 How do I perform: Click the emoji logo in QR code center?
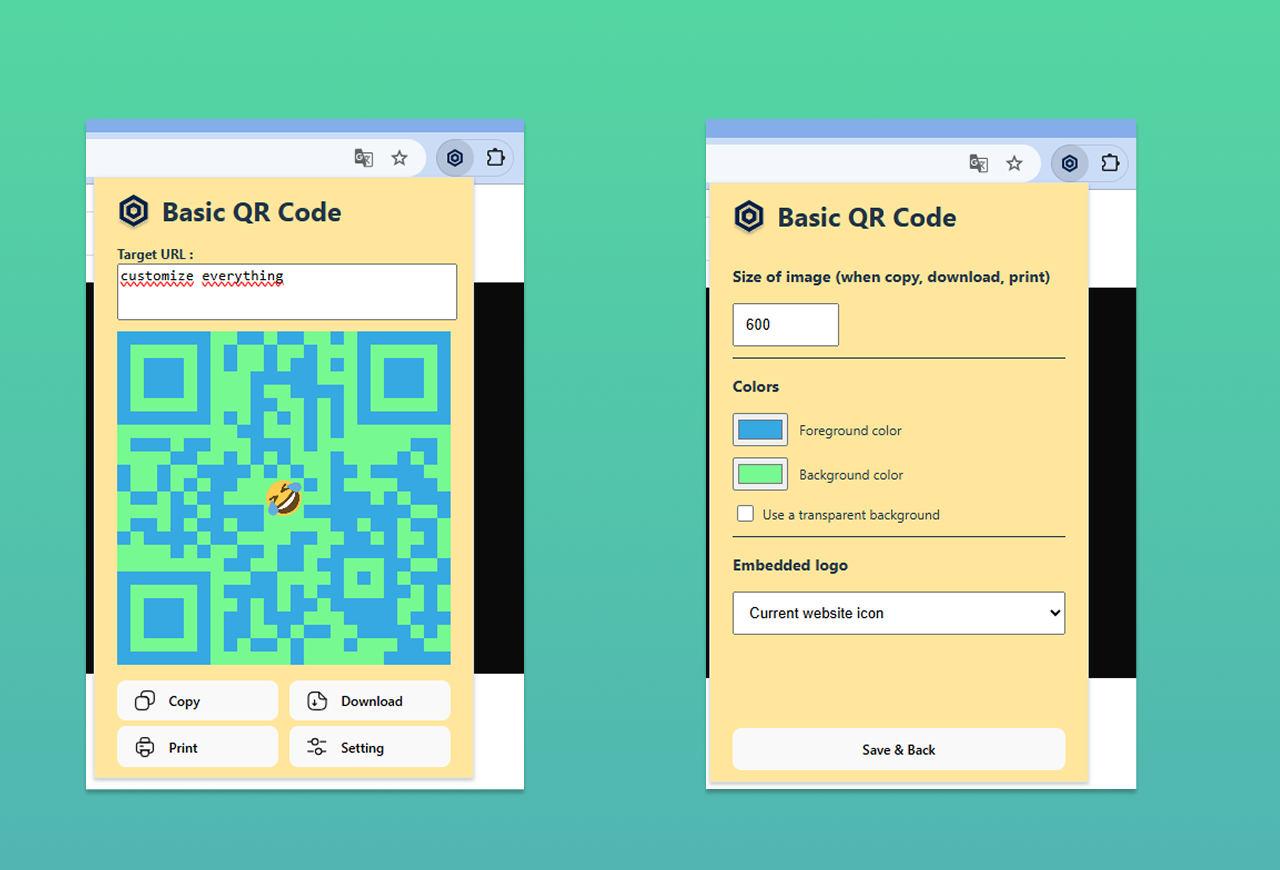coord(284,498)
